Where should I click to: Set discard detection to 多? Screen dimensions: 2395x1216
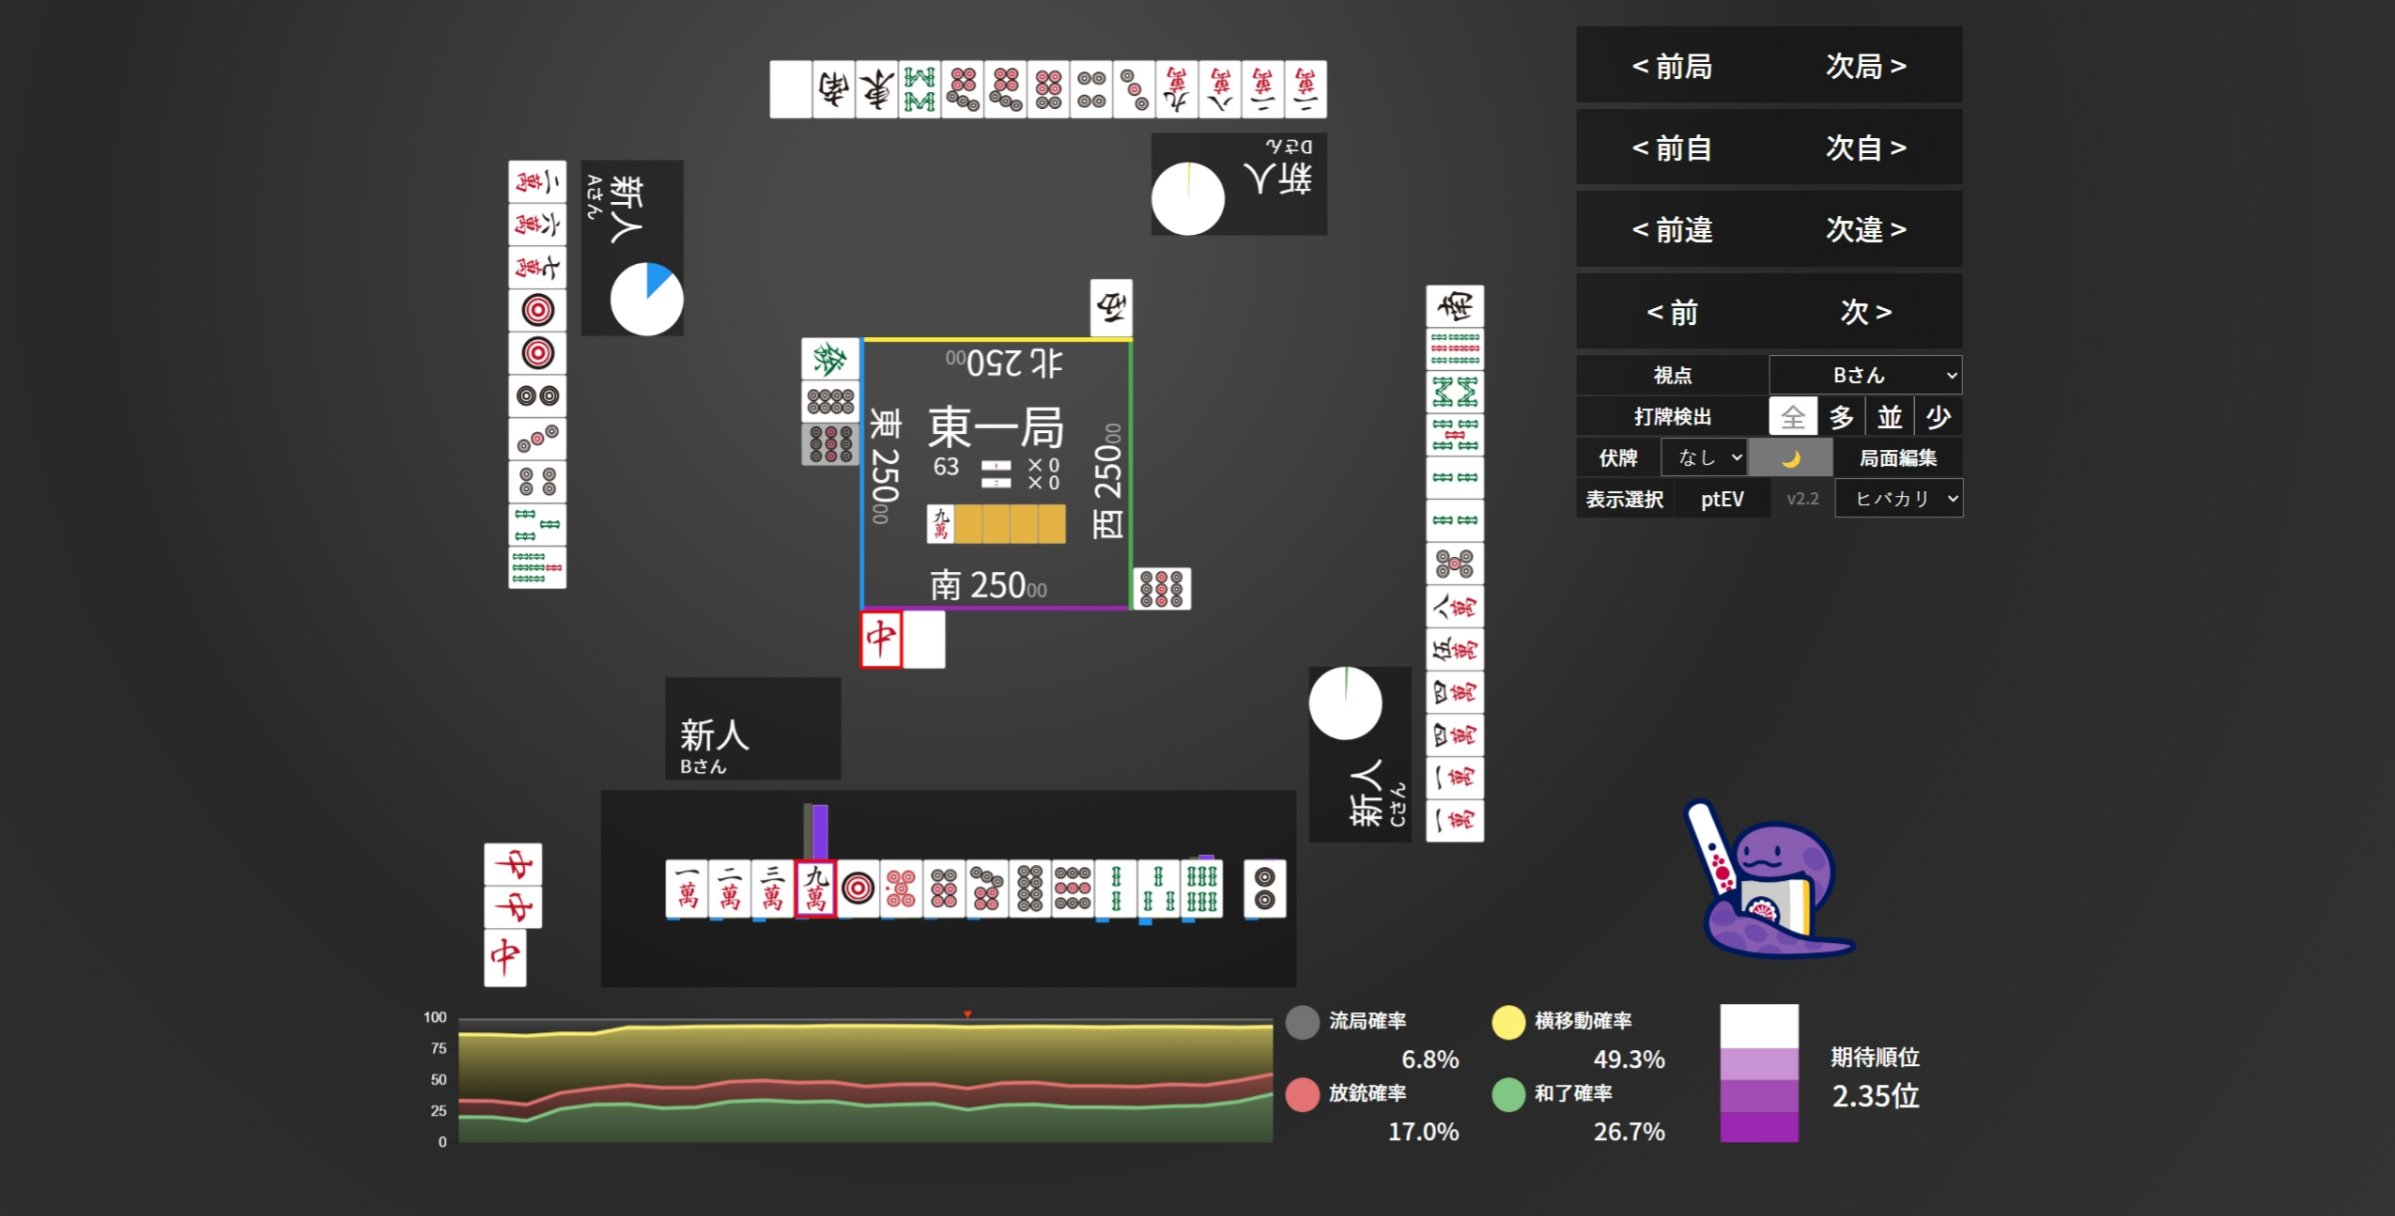pyautogui.click(x=1841, y=416)
